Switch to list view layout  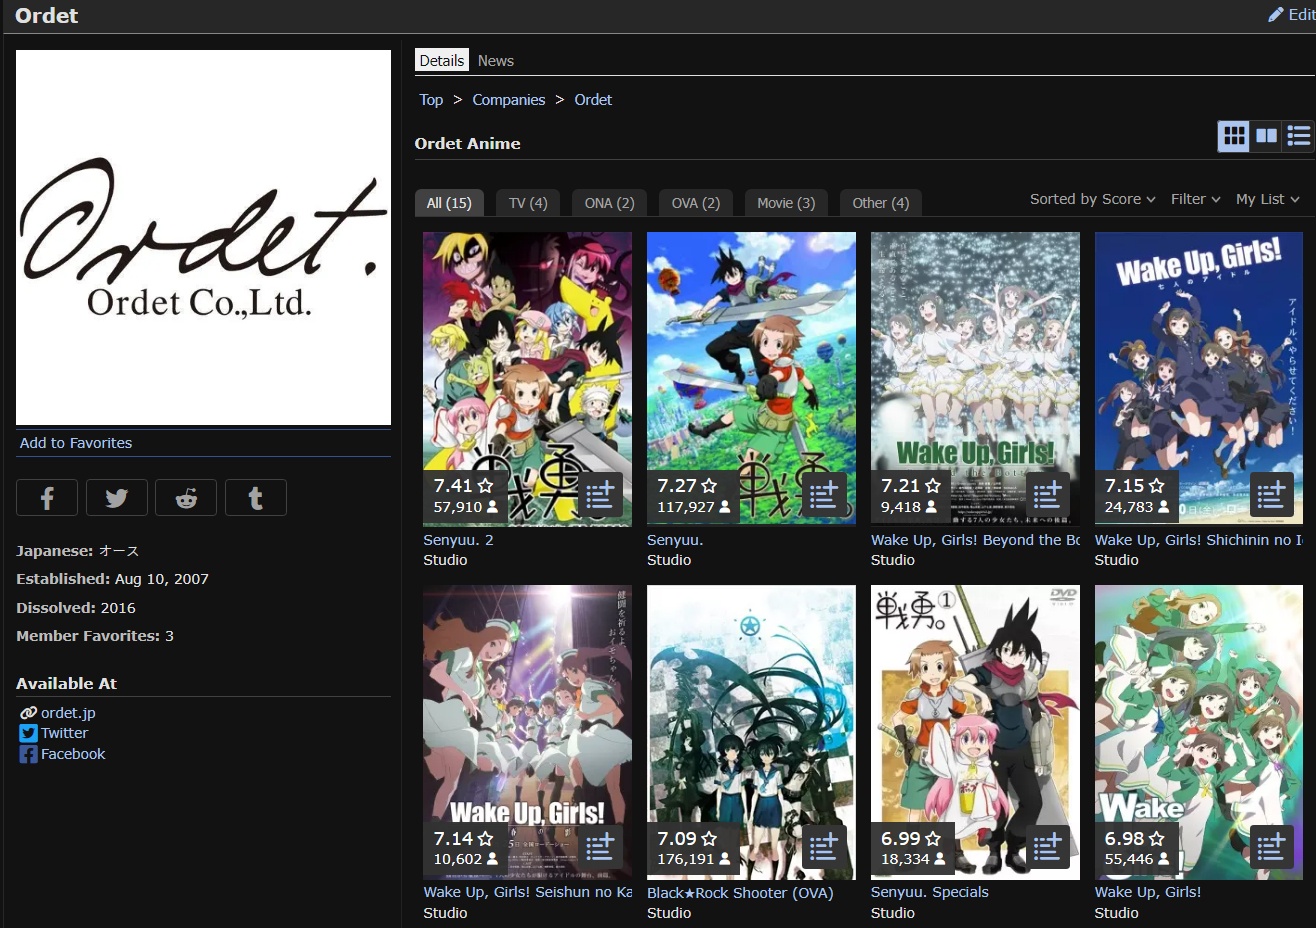coord(1298,136)
